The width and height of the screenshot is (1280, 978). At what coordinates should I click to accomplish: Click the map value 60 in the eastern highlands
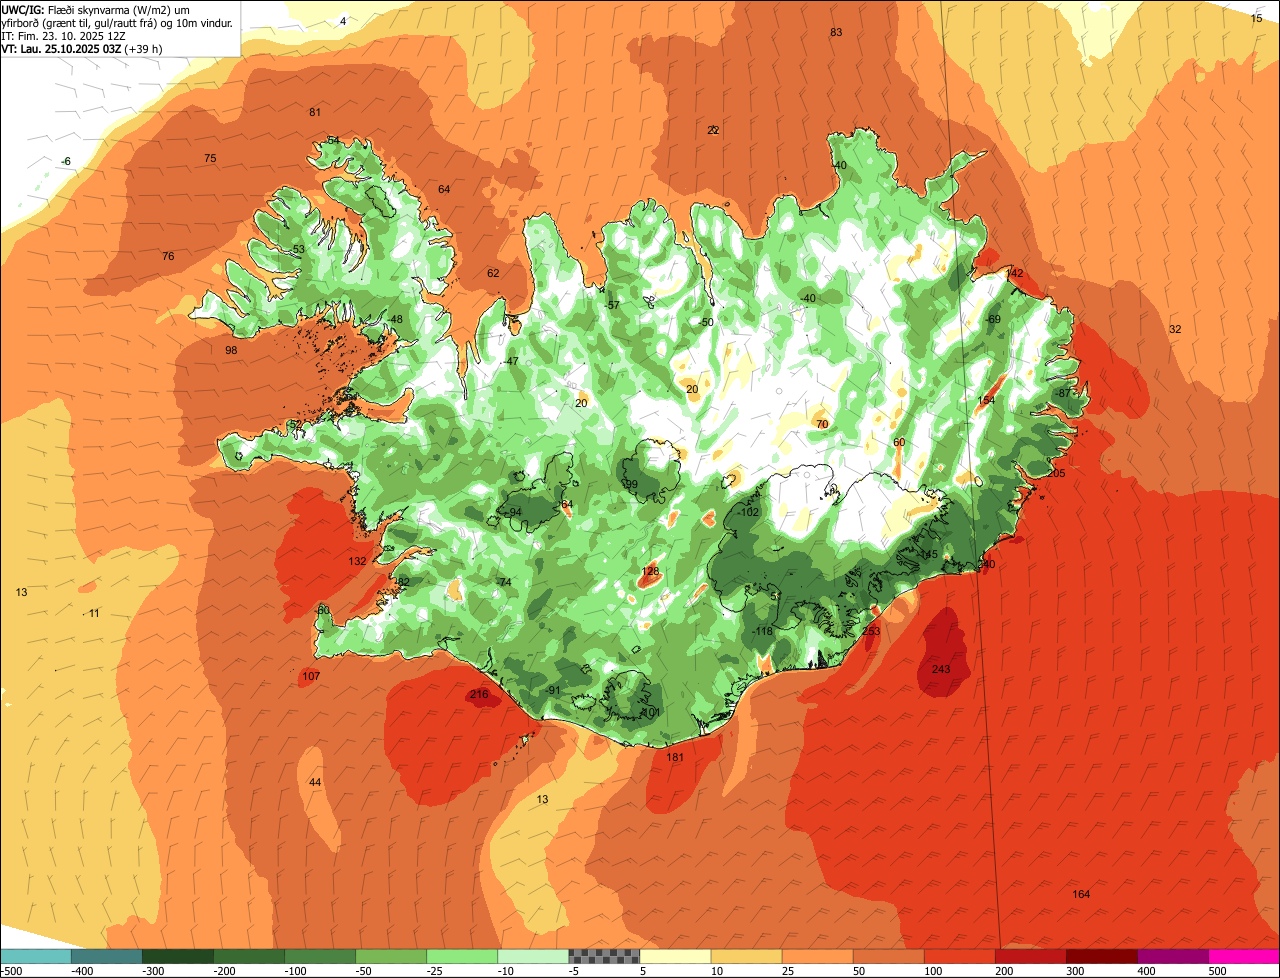point(899,442)
